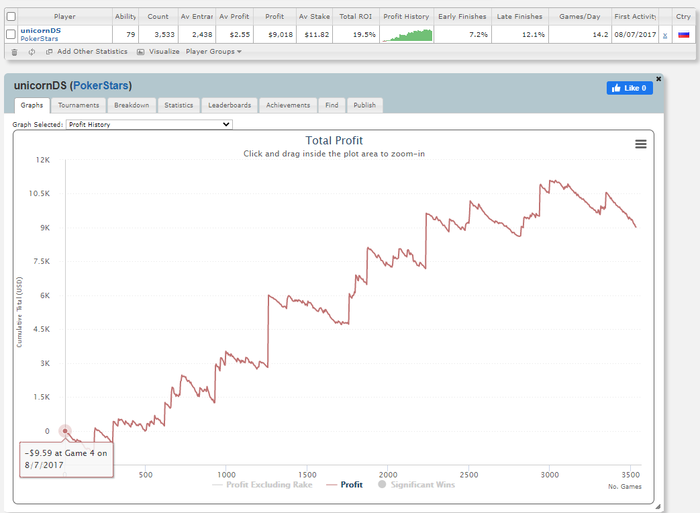Screen dimensions: 700x513
Task: Click the 19.5% total ROI value
Action: pos(364,34)
